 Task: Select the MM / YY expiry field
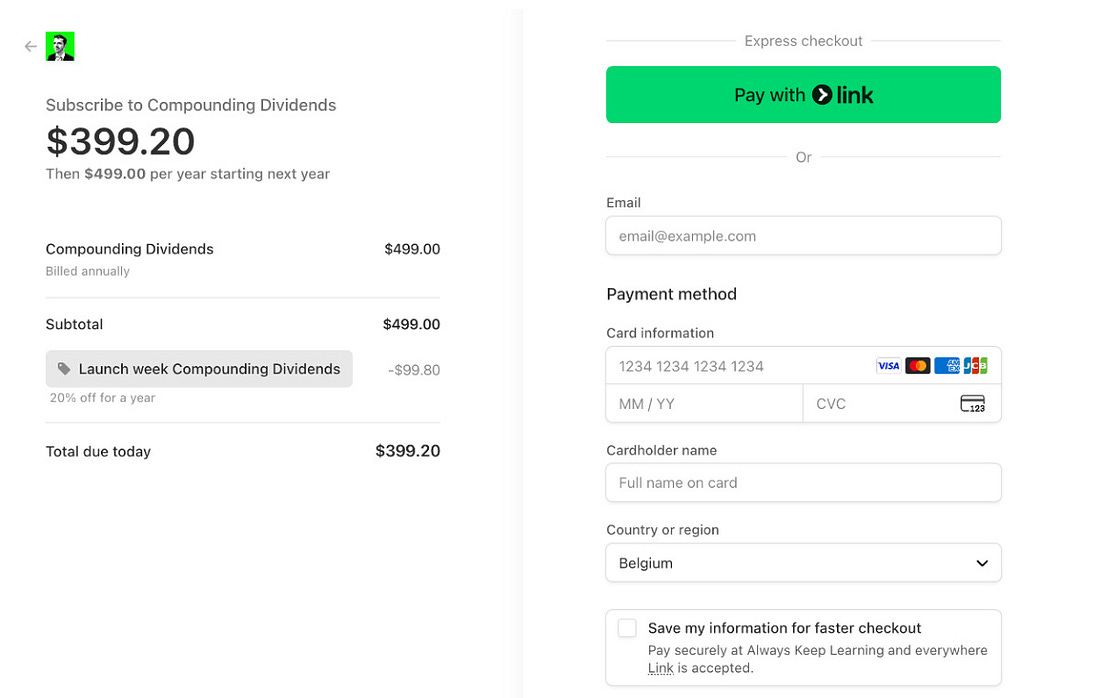[704, 404]
